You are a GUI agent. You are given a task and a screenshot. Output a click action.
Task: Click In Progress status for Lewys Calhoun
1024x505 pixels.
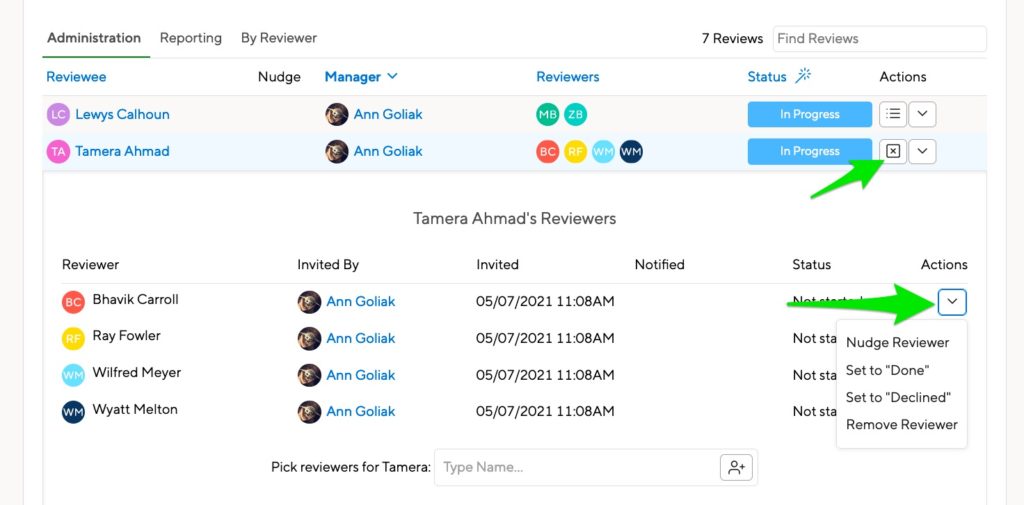(810, 114)
